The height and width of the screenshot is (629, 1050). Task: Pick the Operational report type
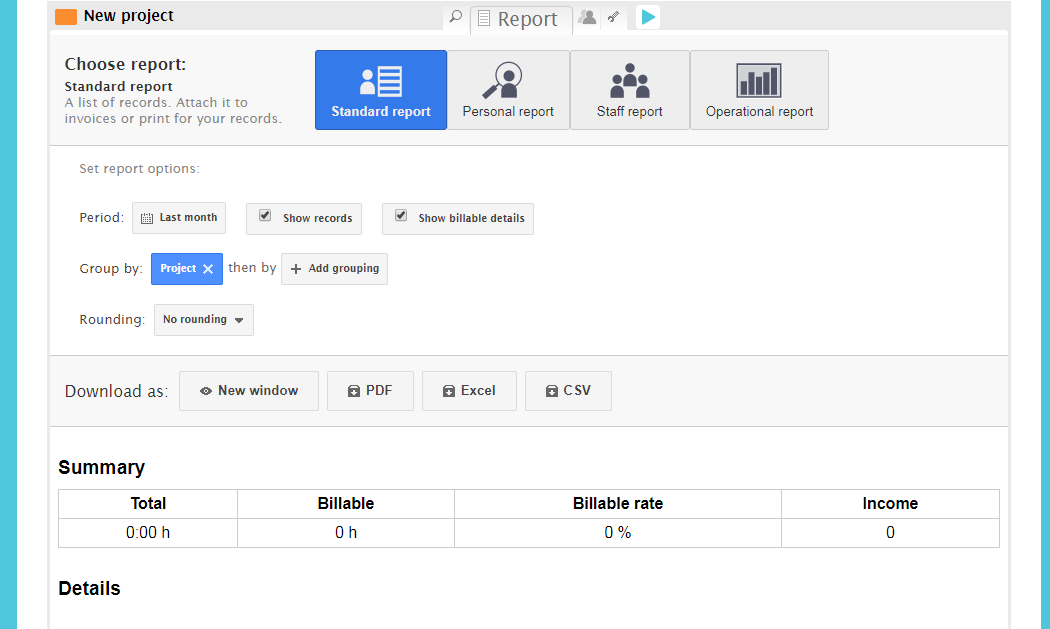pyautogui.click(x=759, y=90)
